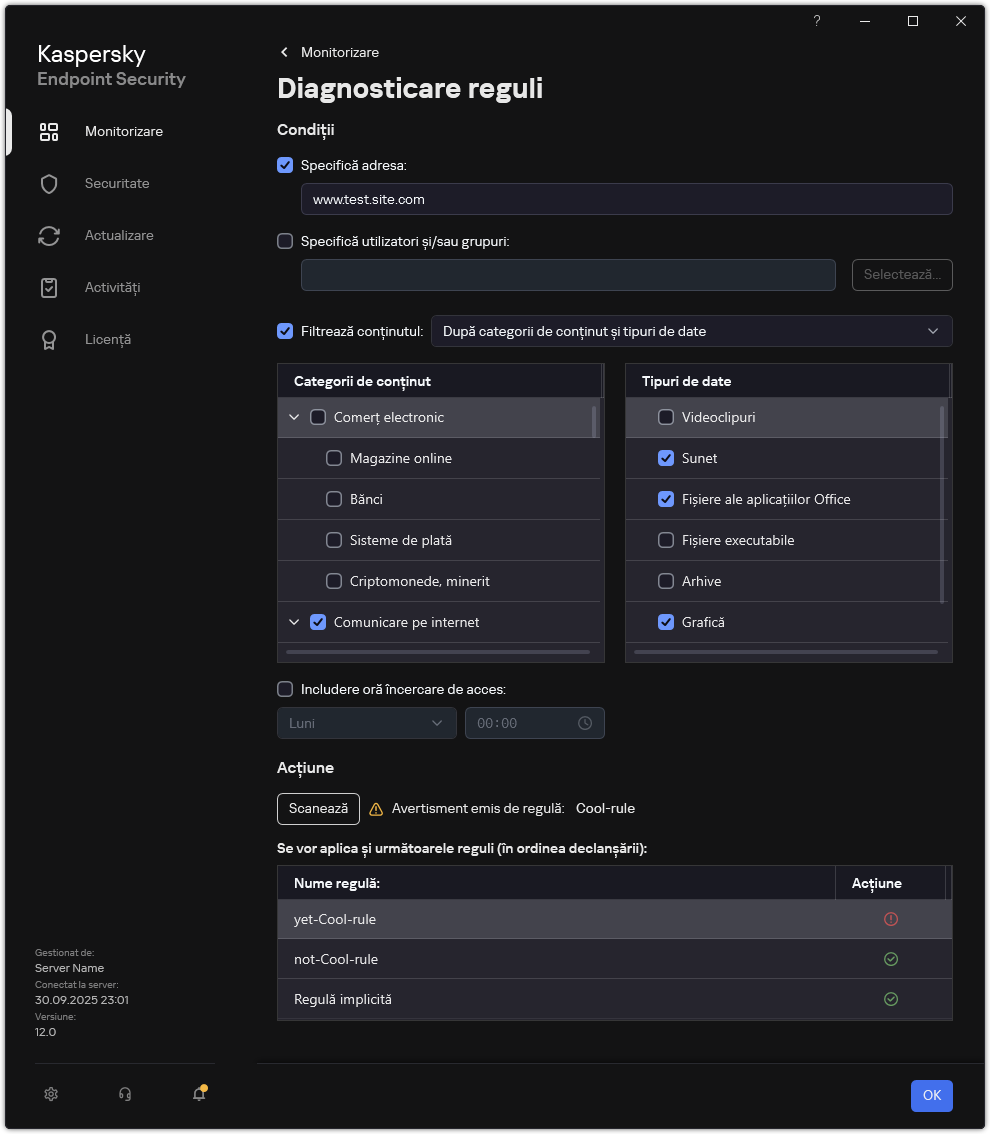Image resolution: width=990 pixels, height=1134 pixels.
Task: Click the back arrow next to Monitorizare
Action: [x=285, y=52]
